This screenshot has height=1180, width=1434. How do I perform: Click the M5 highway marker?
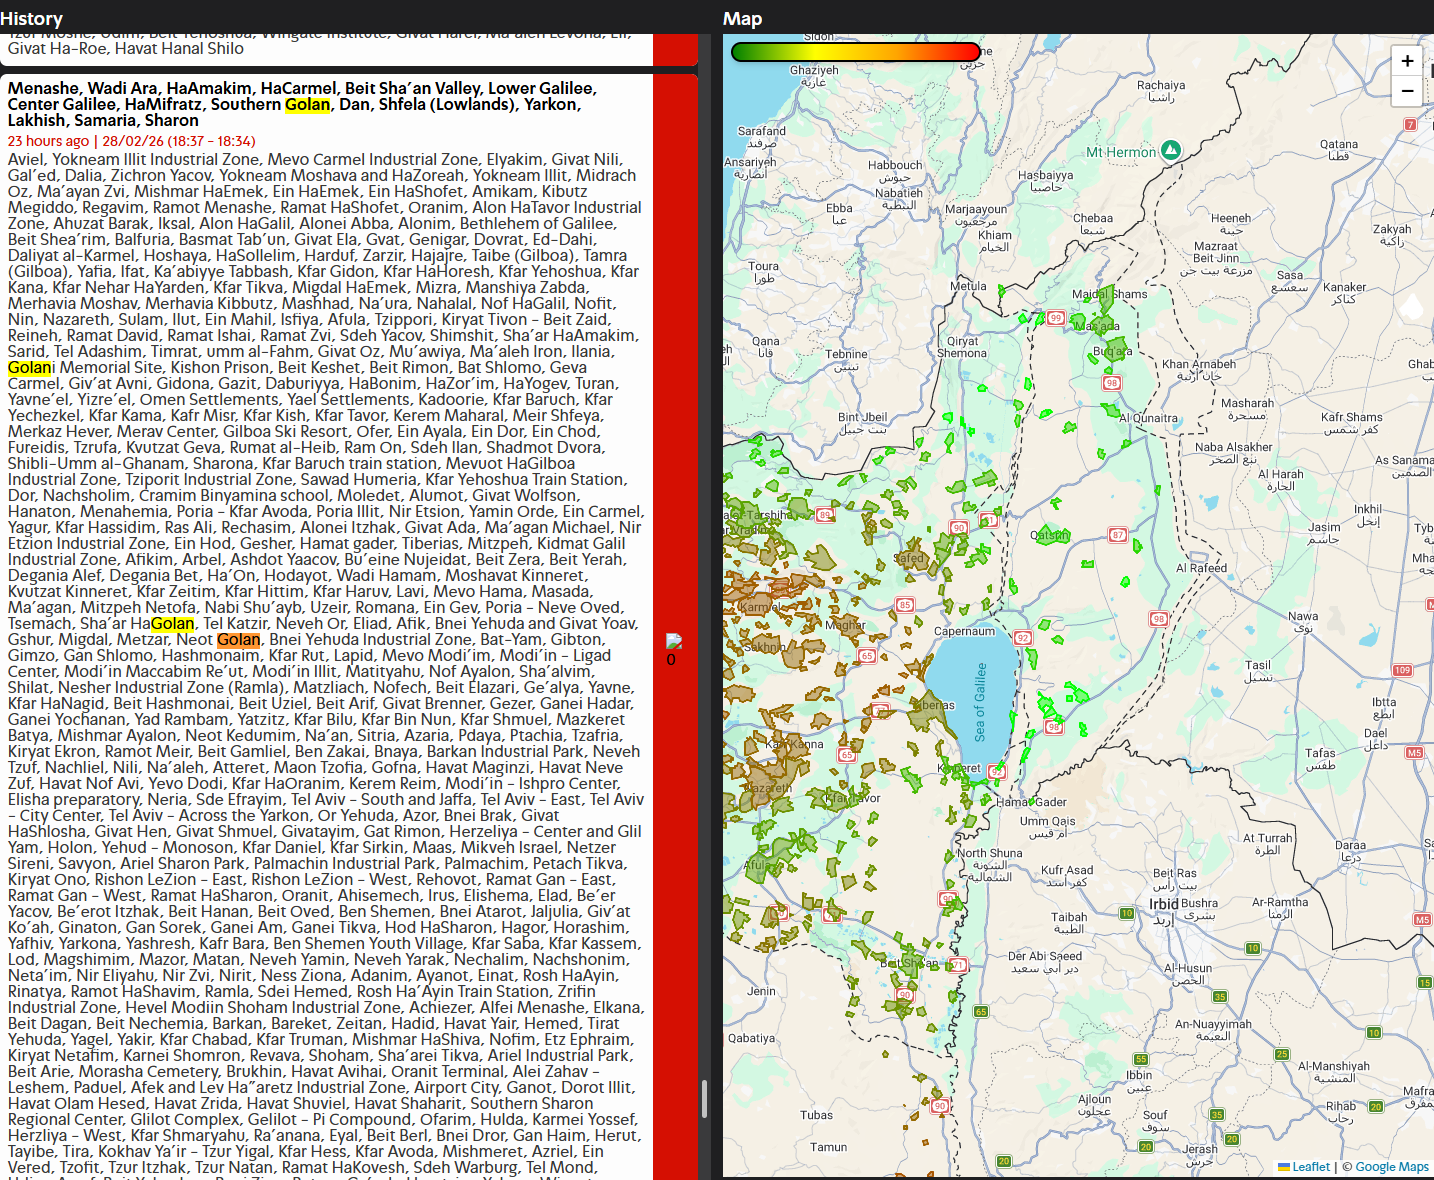[x=1414, y=752]
